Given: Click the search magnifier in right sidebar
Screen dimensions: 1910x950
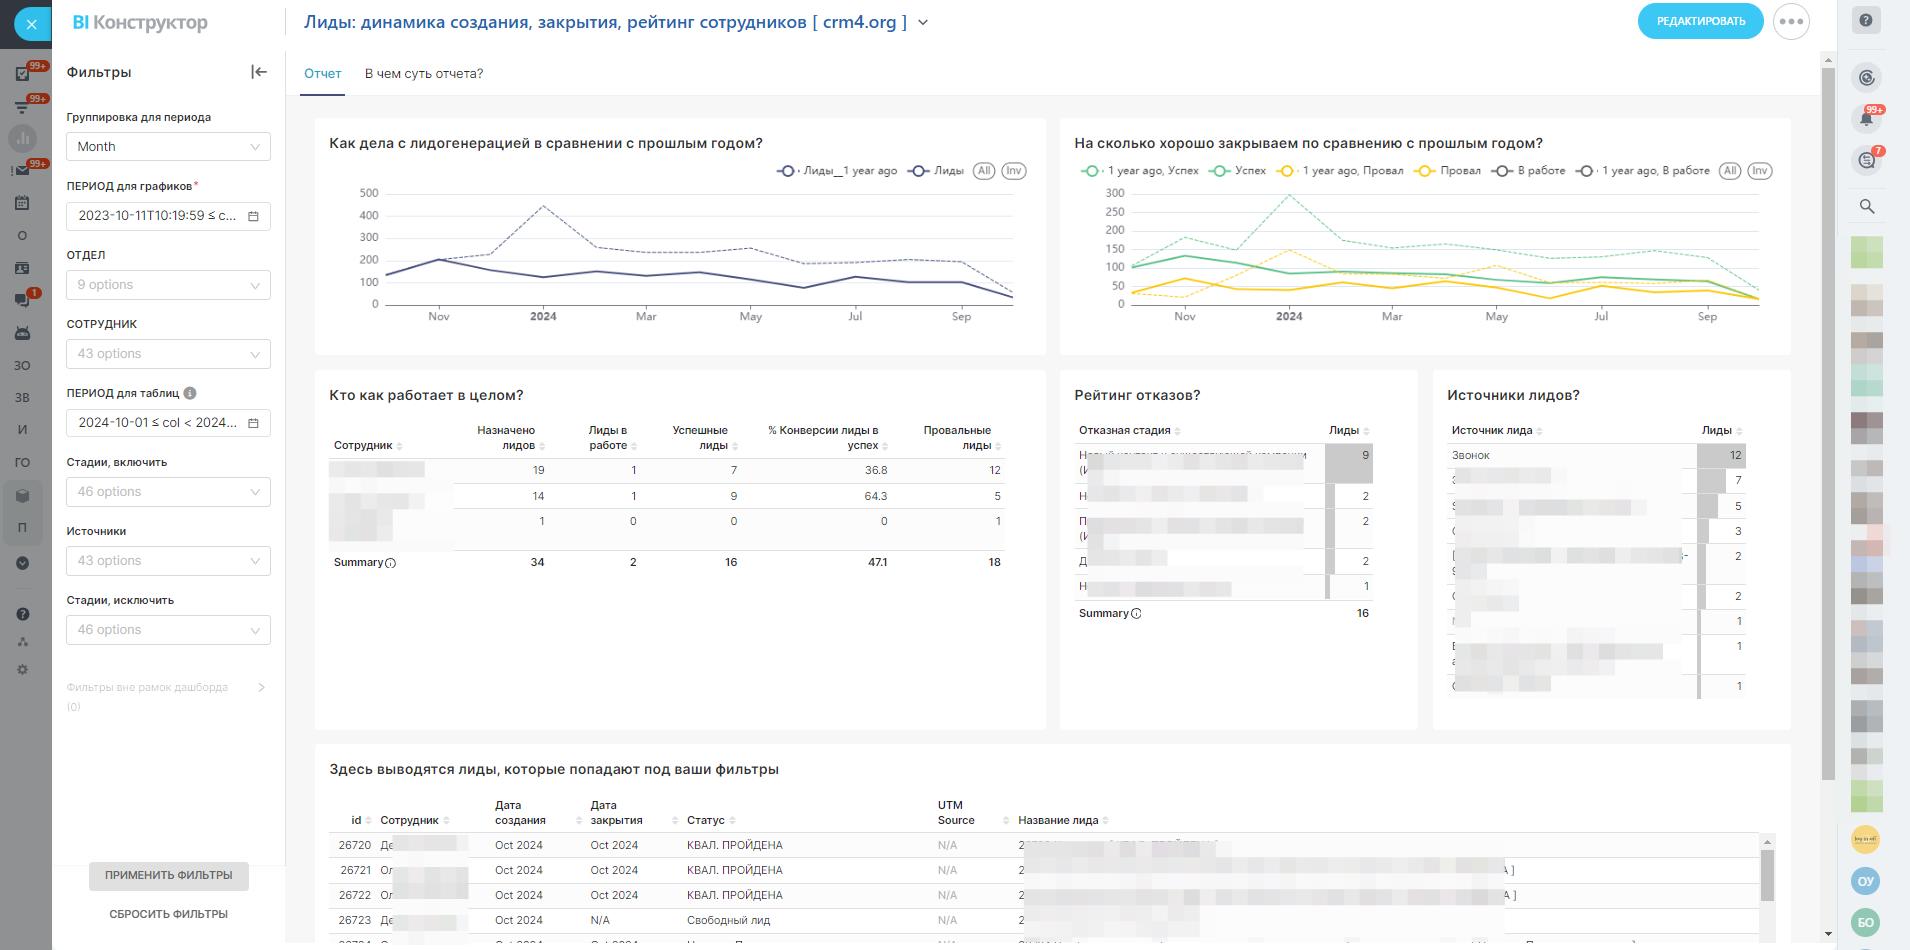Looking at the screenshot, I should point(1866,206).
